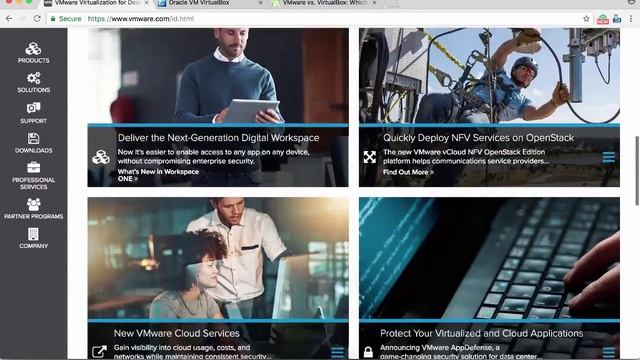
Task: Click the padlock icon on Protect Applications card
Action: 368,351
